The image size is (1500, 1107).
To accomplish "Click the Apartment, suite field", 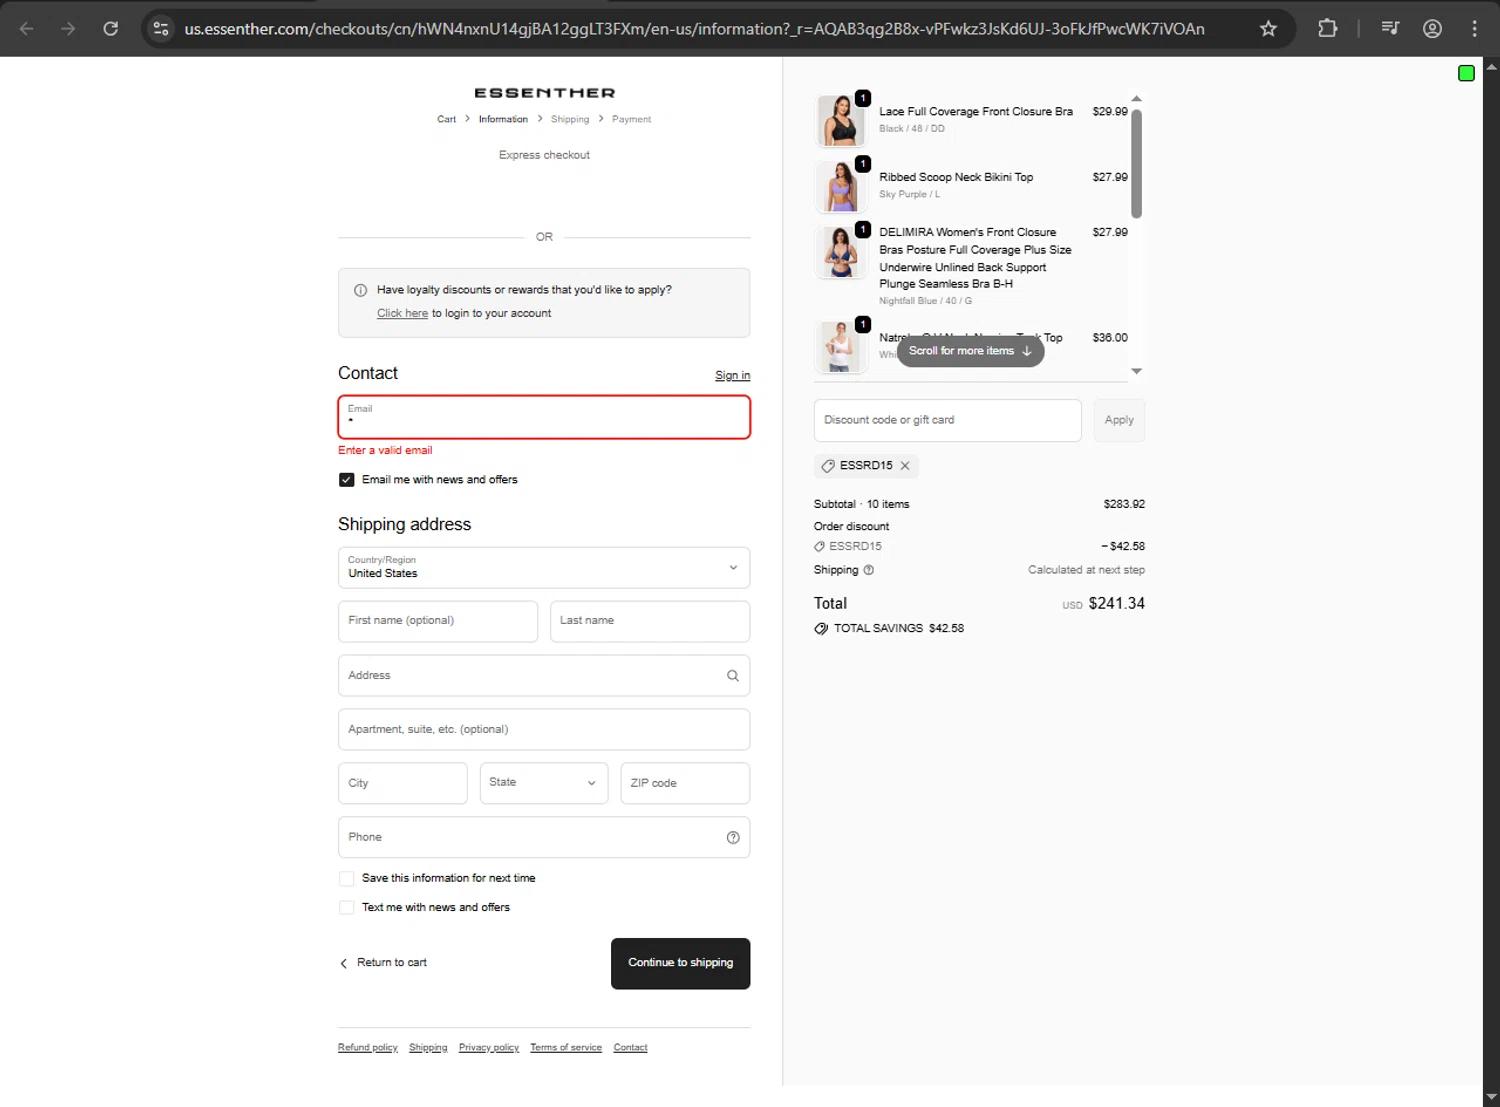I will coord(544,730).
